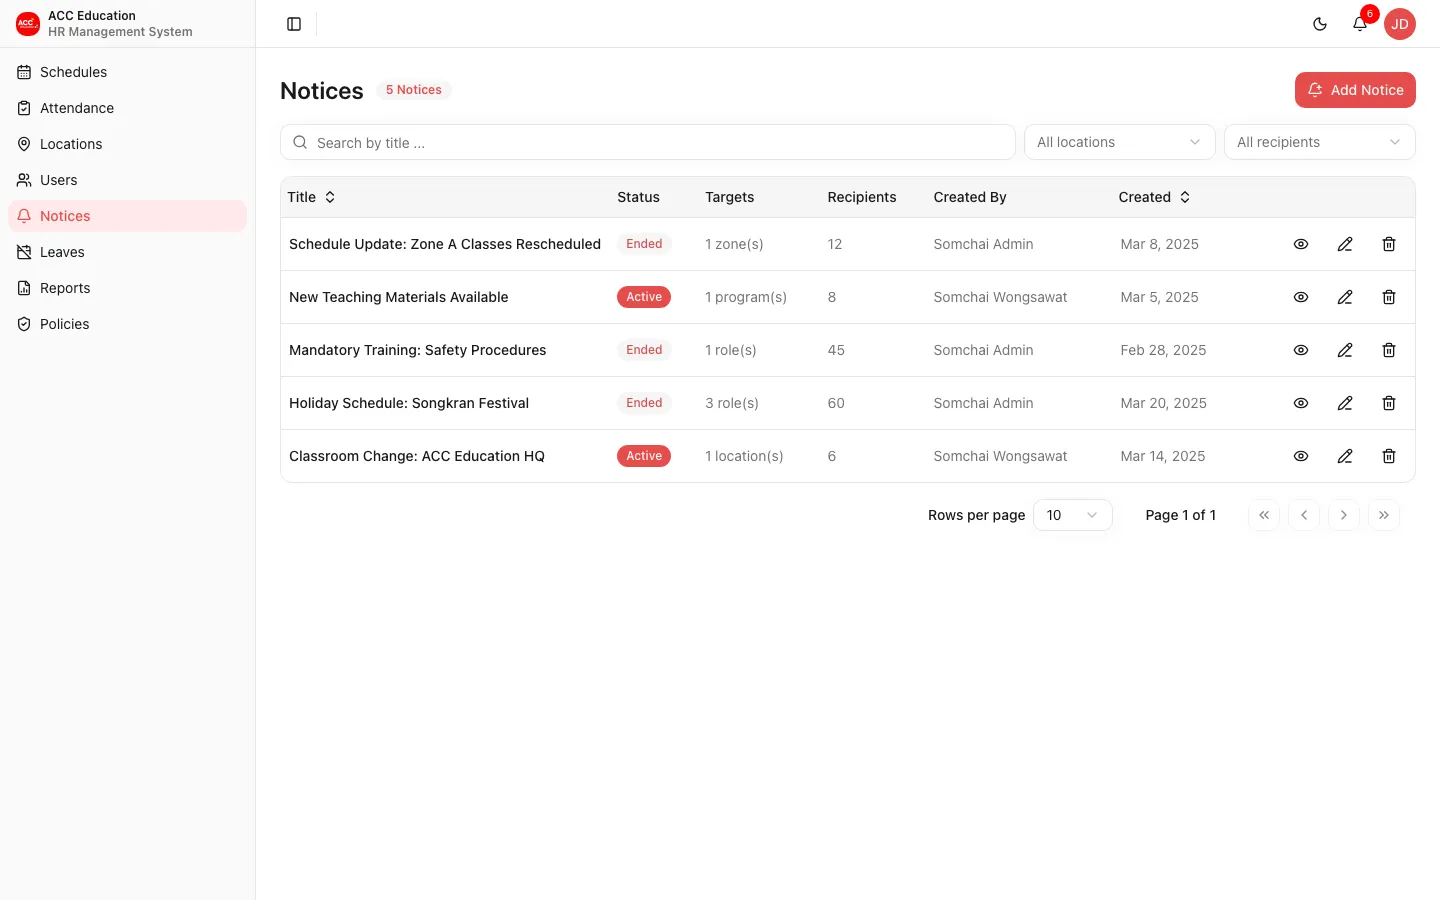Click Feb 28, 2025 created date
This screenshot has width=1440, height=900.
1163,350
